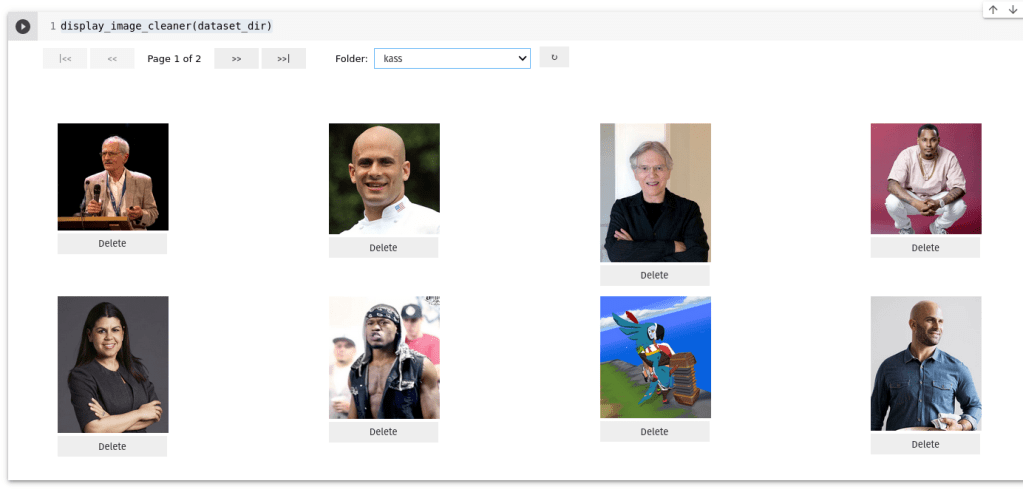Delete the bandana-wearing man in vest image
Viewport: 1023px width, 495px height.
[x=383, y=432]
